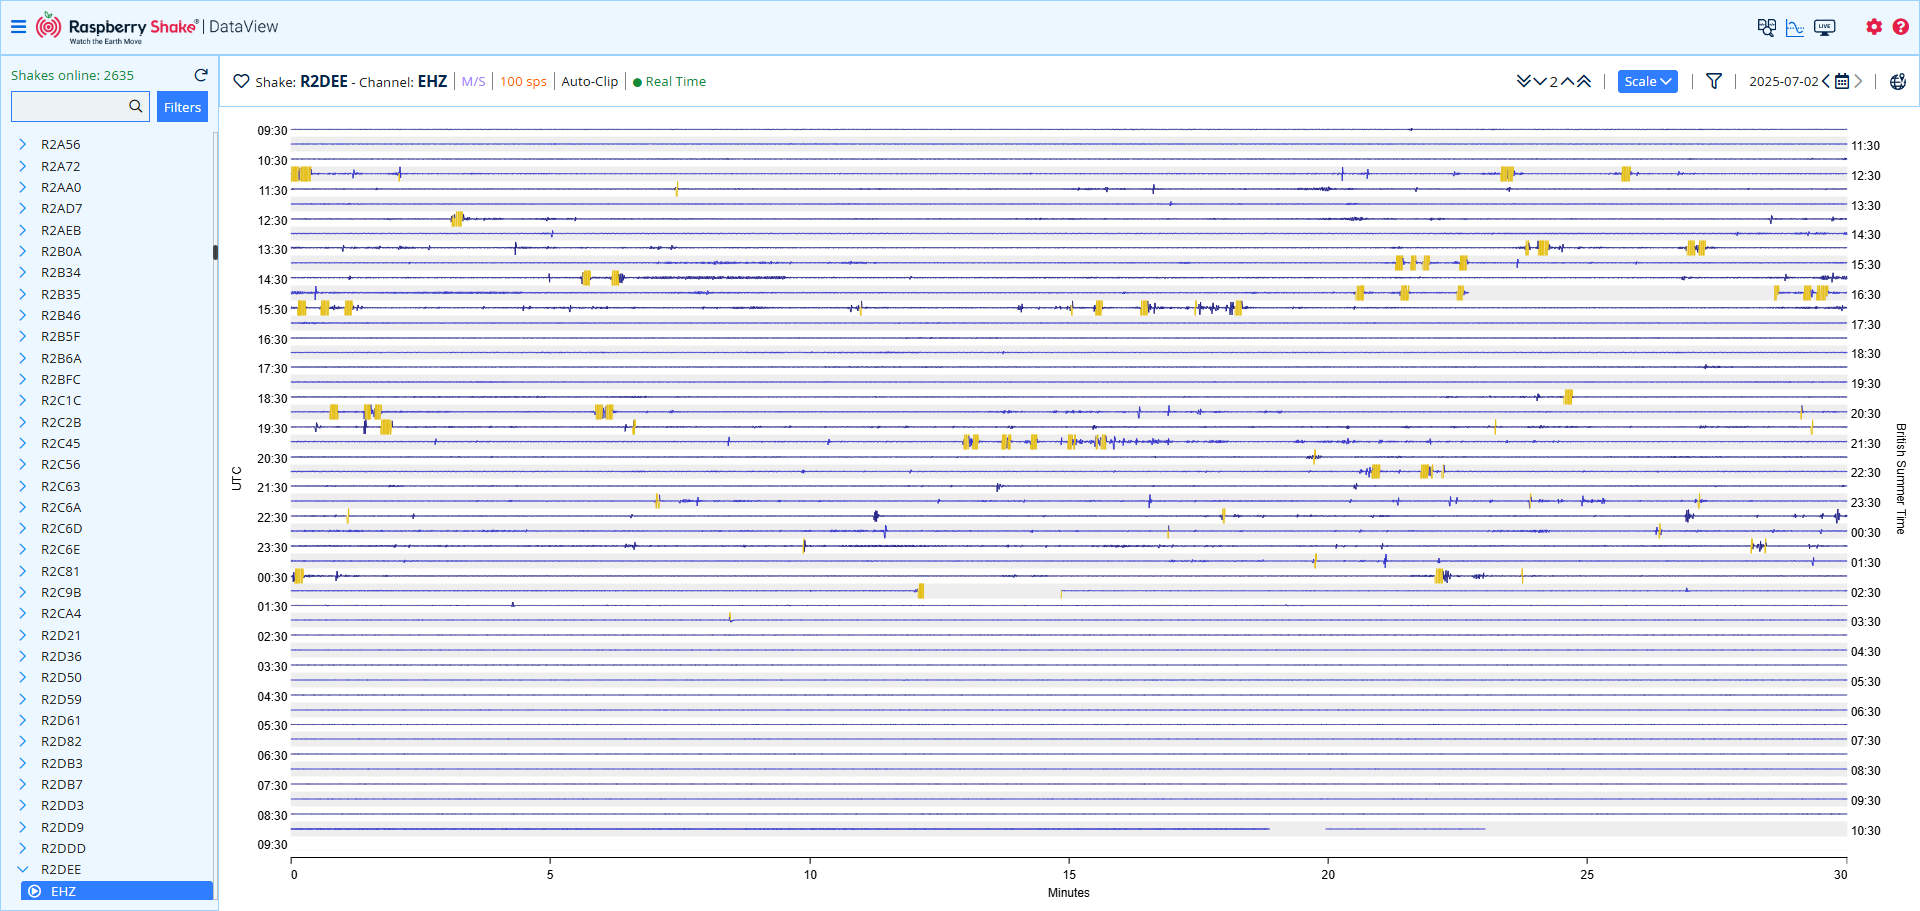Viewport: 1920px width, 911px height.
Task: Select station R2C81 in list
Action: [x=61, y=571]
